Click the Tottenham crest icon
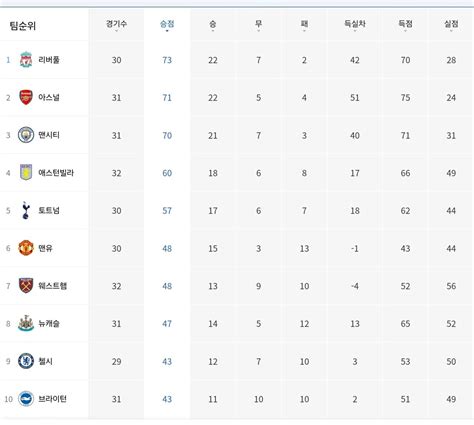Image resolution: width=474 pixels, height=425 pixels. (x=26, y=210)
